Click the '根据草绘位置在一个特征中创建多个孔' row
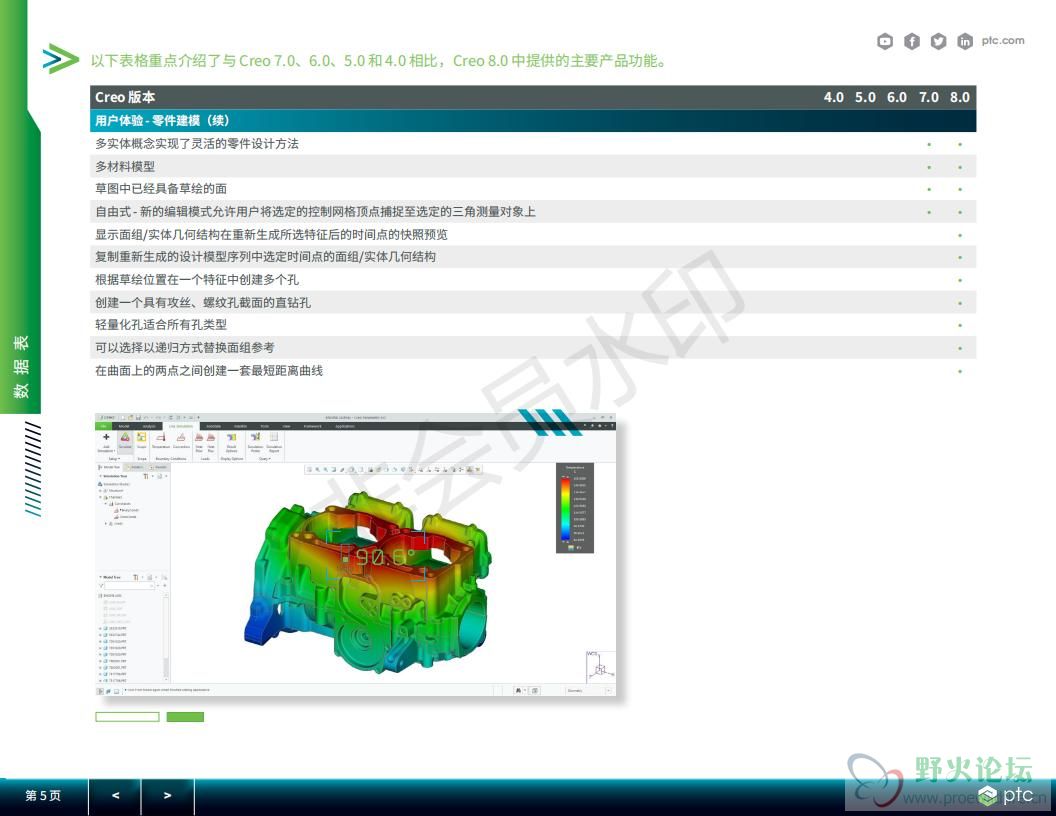The image size is (1056, 816). pos(533,279)
